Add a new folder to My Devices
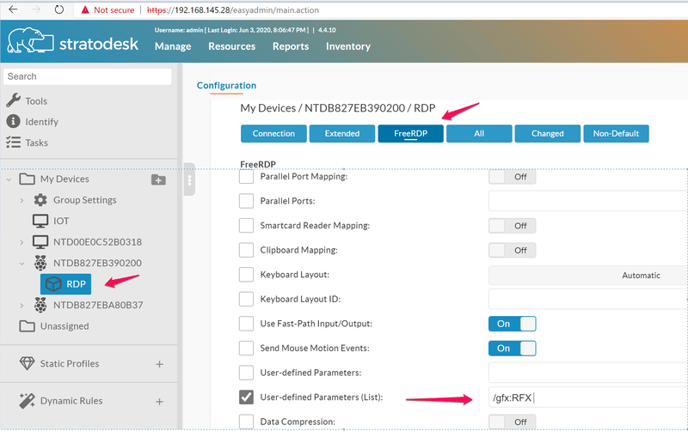Viewport: 688px width, 431px height. tap(158, 180)
